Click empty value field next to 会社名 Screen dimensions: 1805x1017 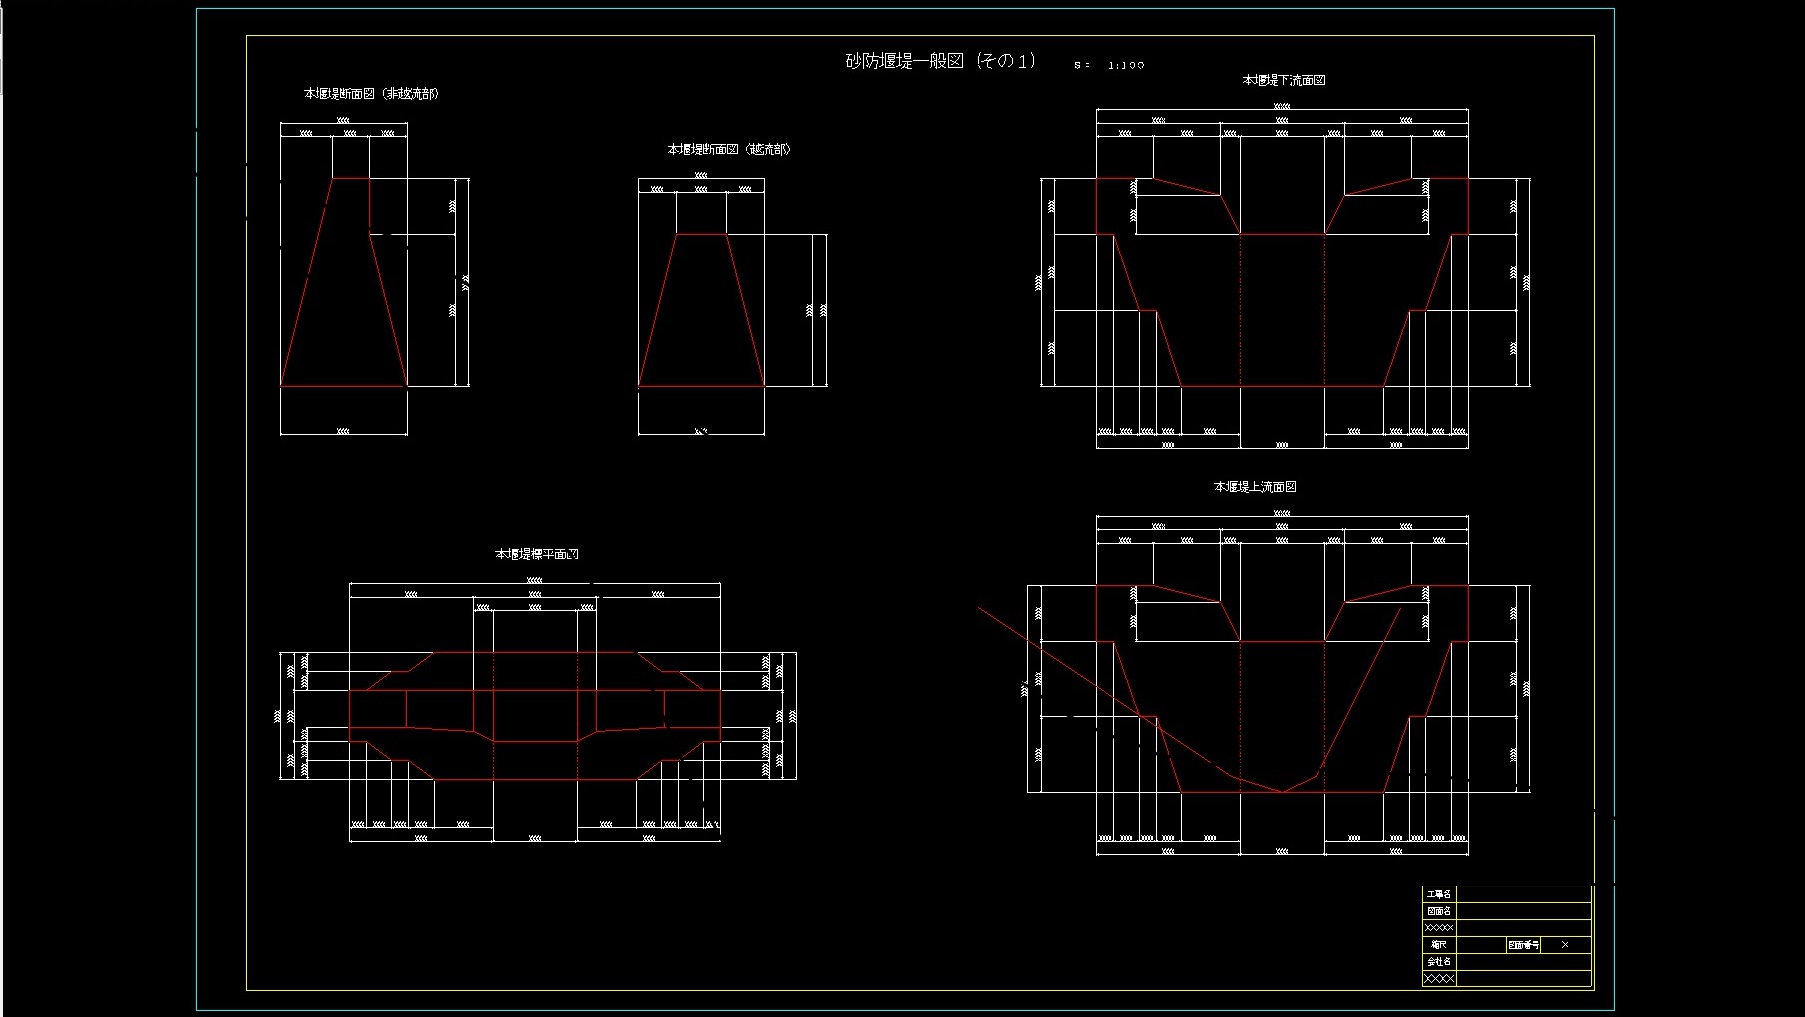click(x=1523, y=962)
